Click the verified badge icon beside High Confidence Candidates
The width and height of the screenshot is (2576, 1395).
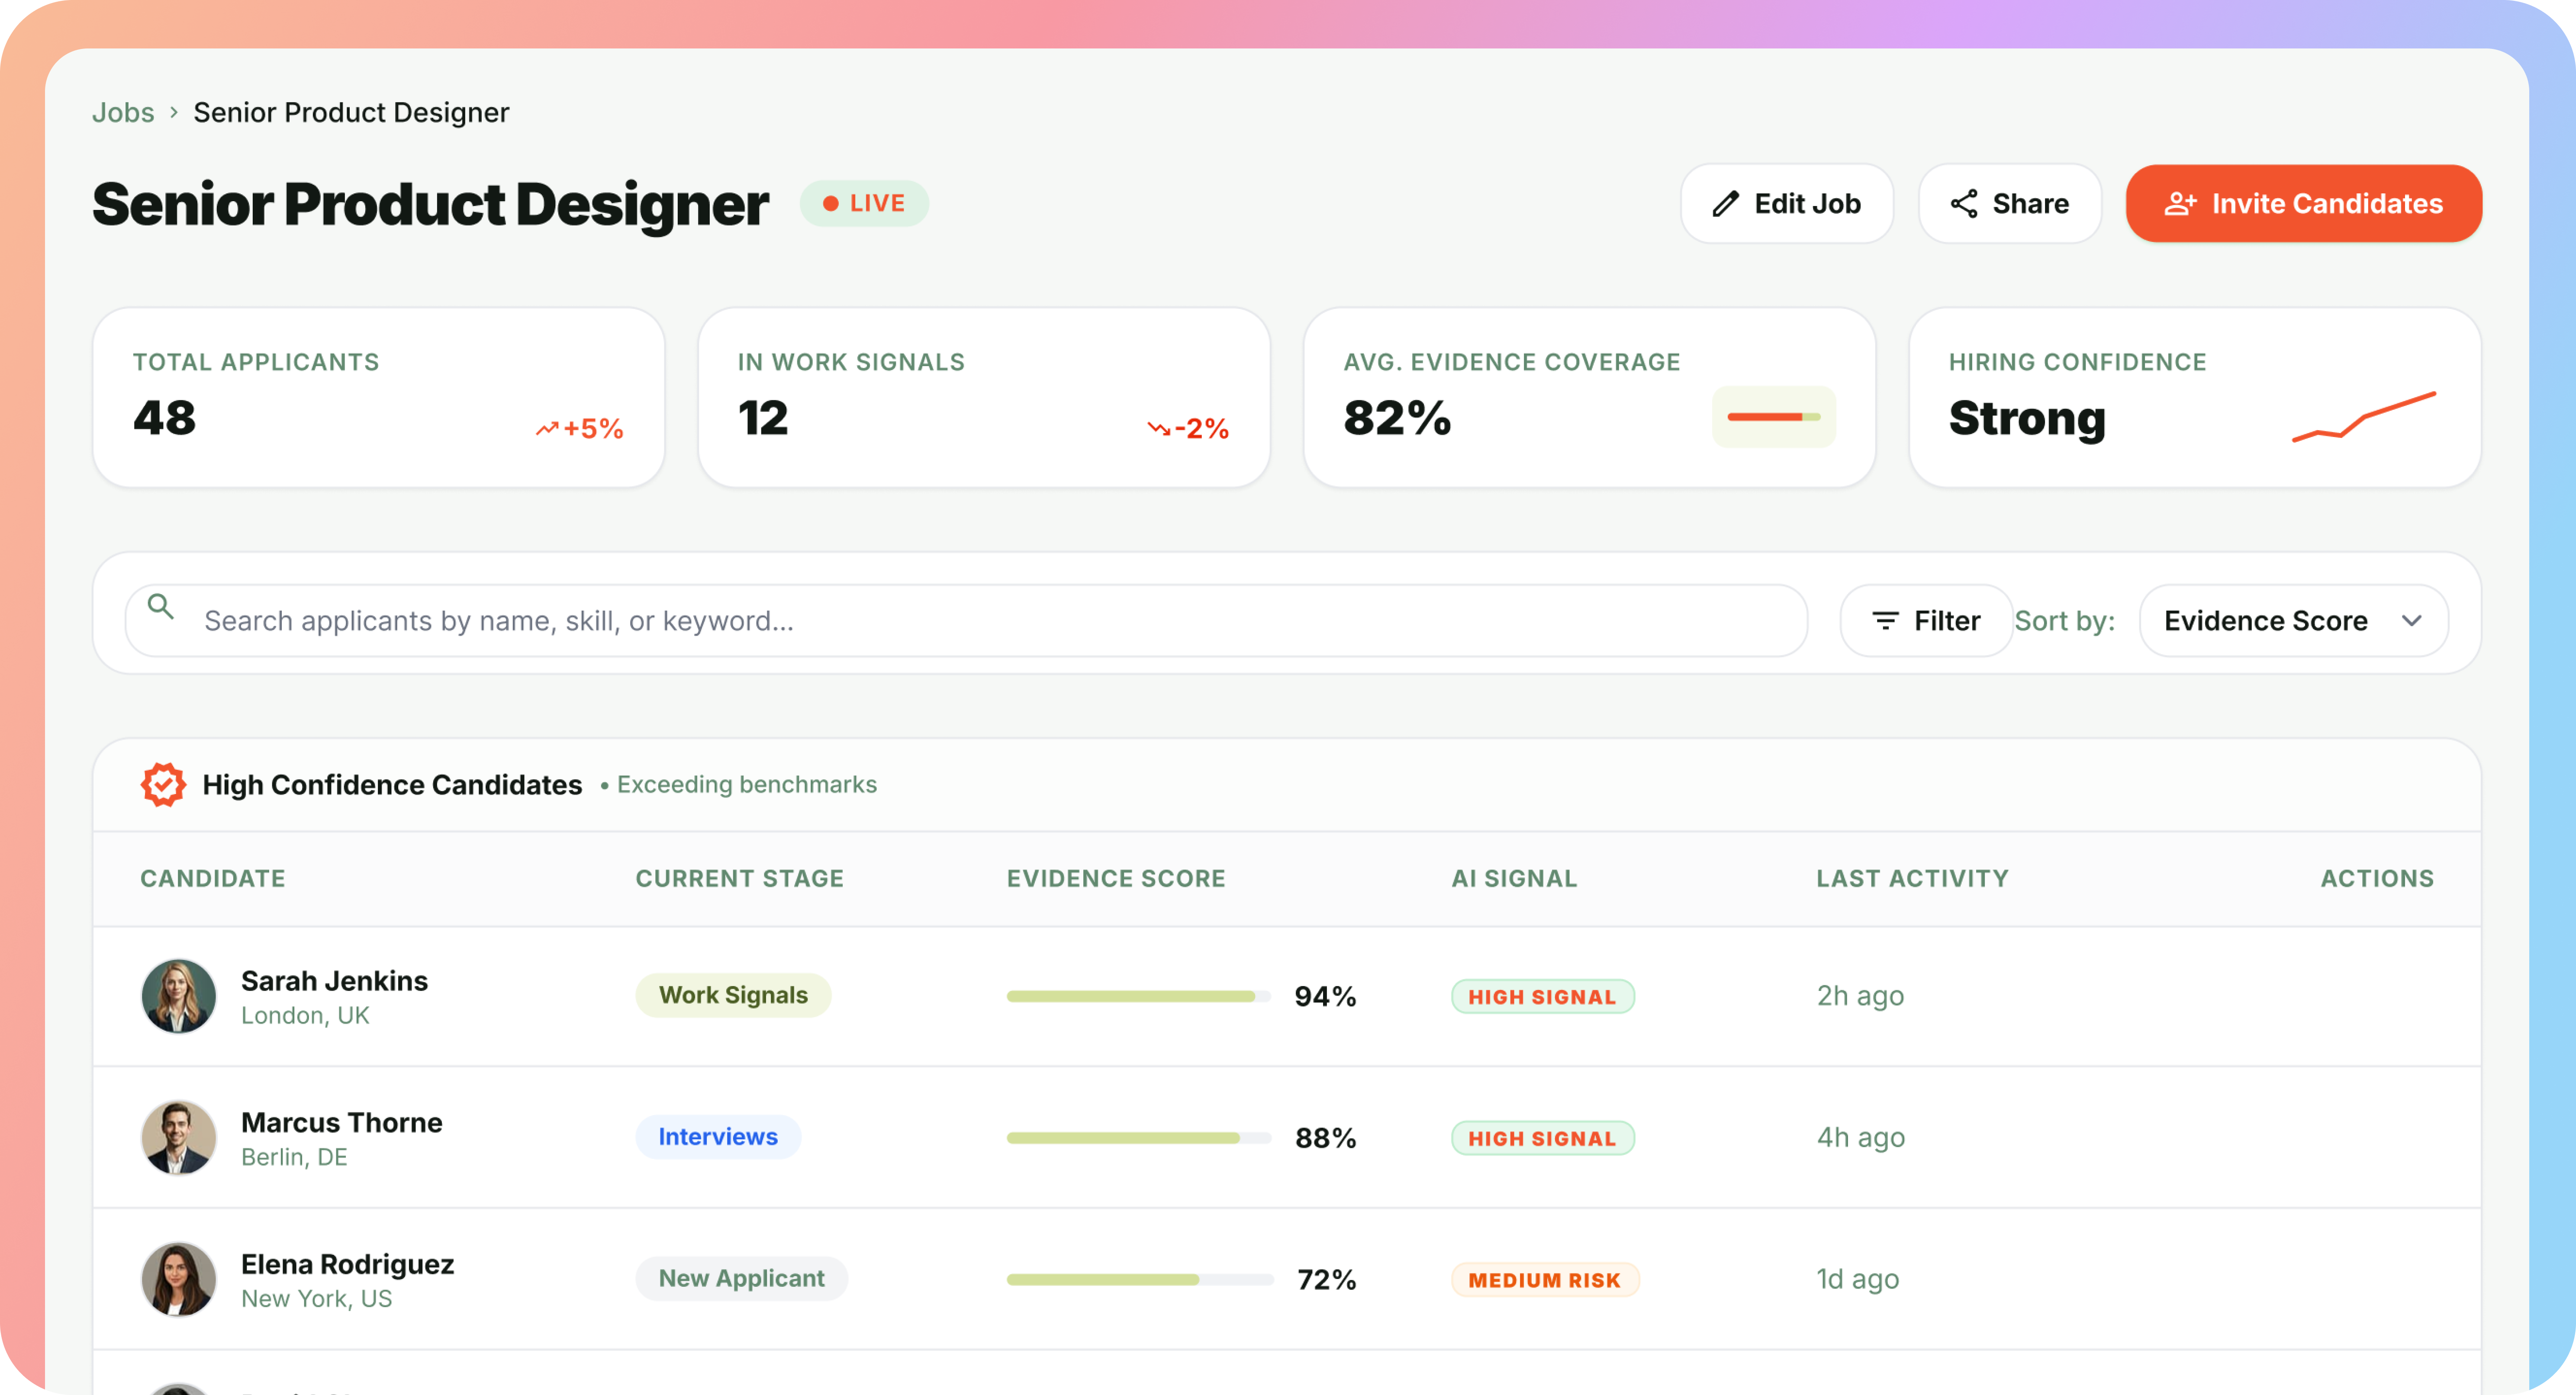(x=163, y=785)
